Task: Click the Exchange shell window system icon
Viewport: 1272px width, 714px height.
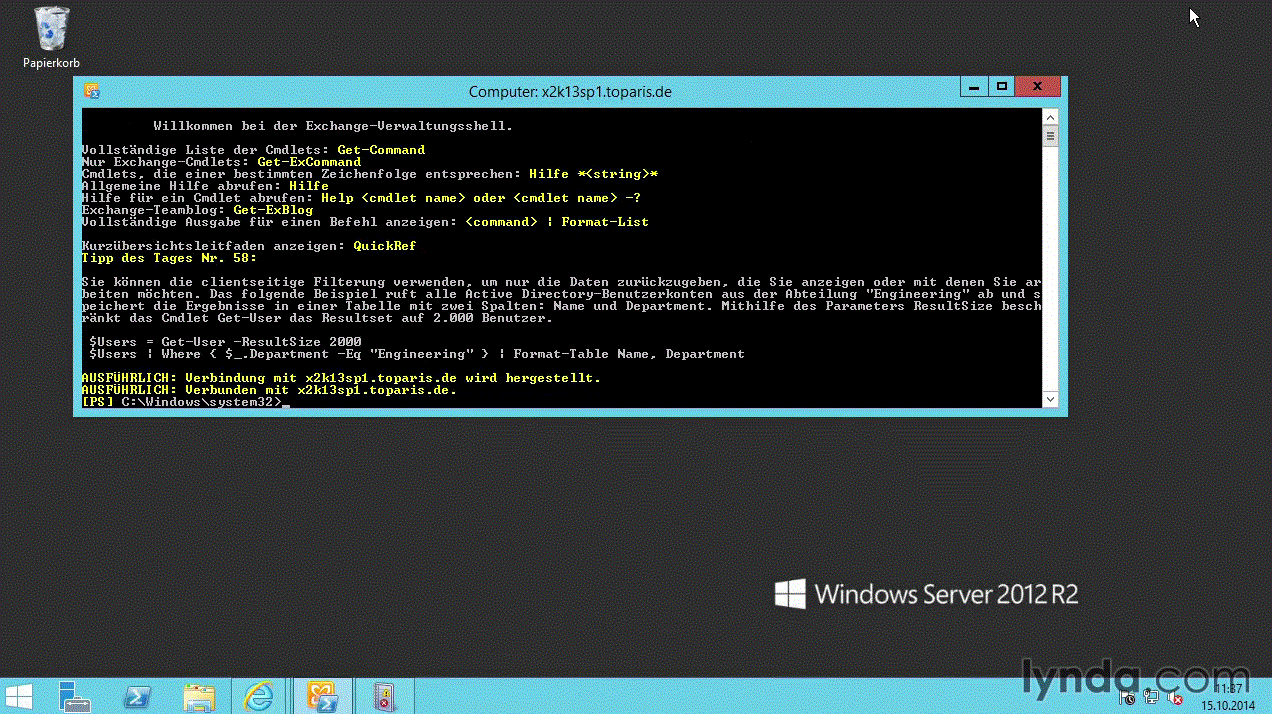Action: (x=92, y=91)
